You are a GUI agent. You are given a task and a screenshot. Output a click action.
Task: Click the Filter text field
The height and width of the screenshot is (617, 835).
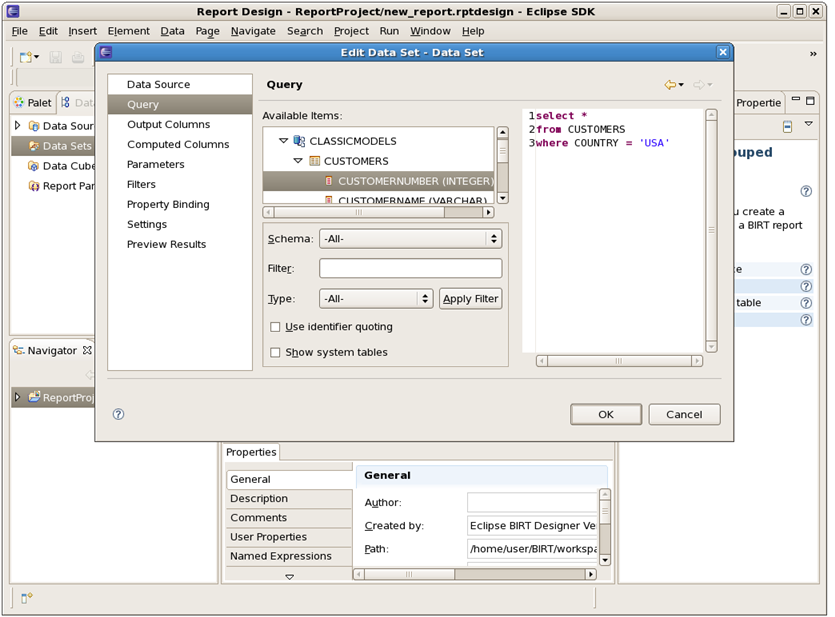point(411,268)
